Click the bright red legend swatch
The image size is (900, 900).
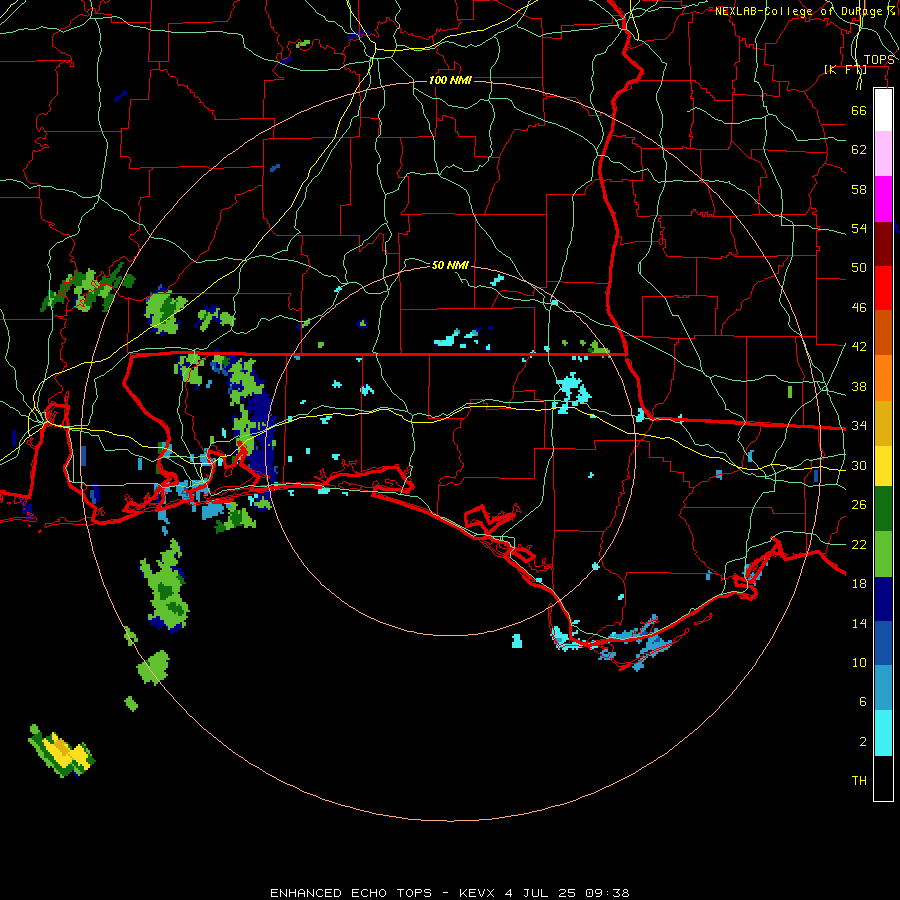click(x=883, y=288)
